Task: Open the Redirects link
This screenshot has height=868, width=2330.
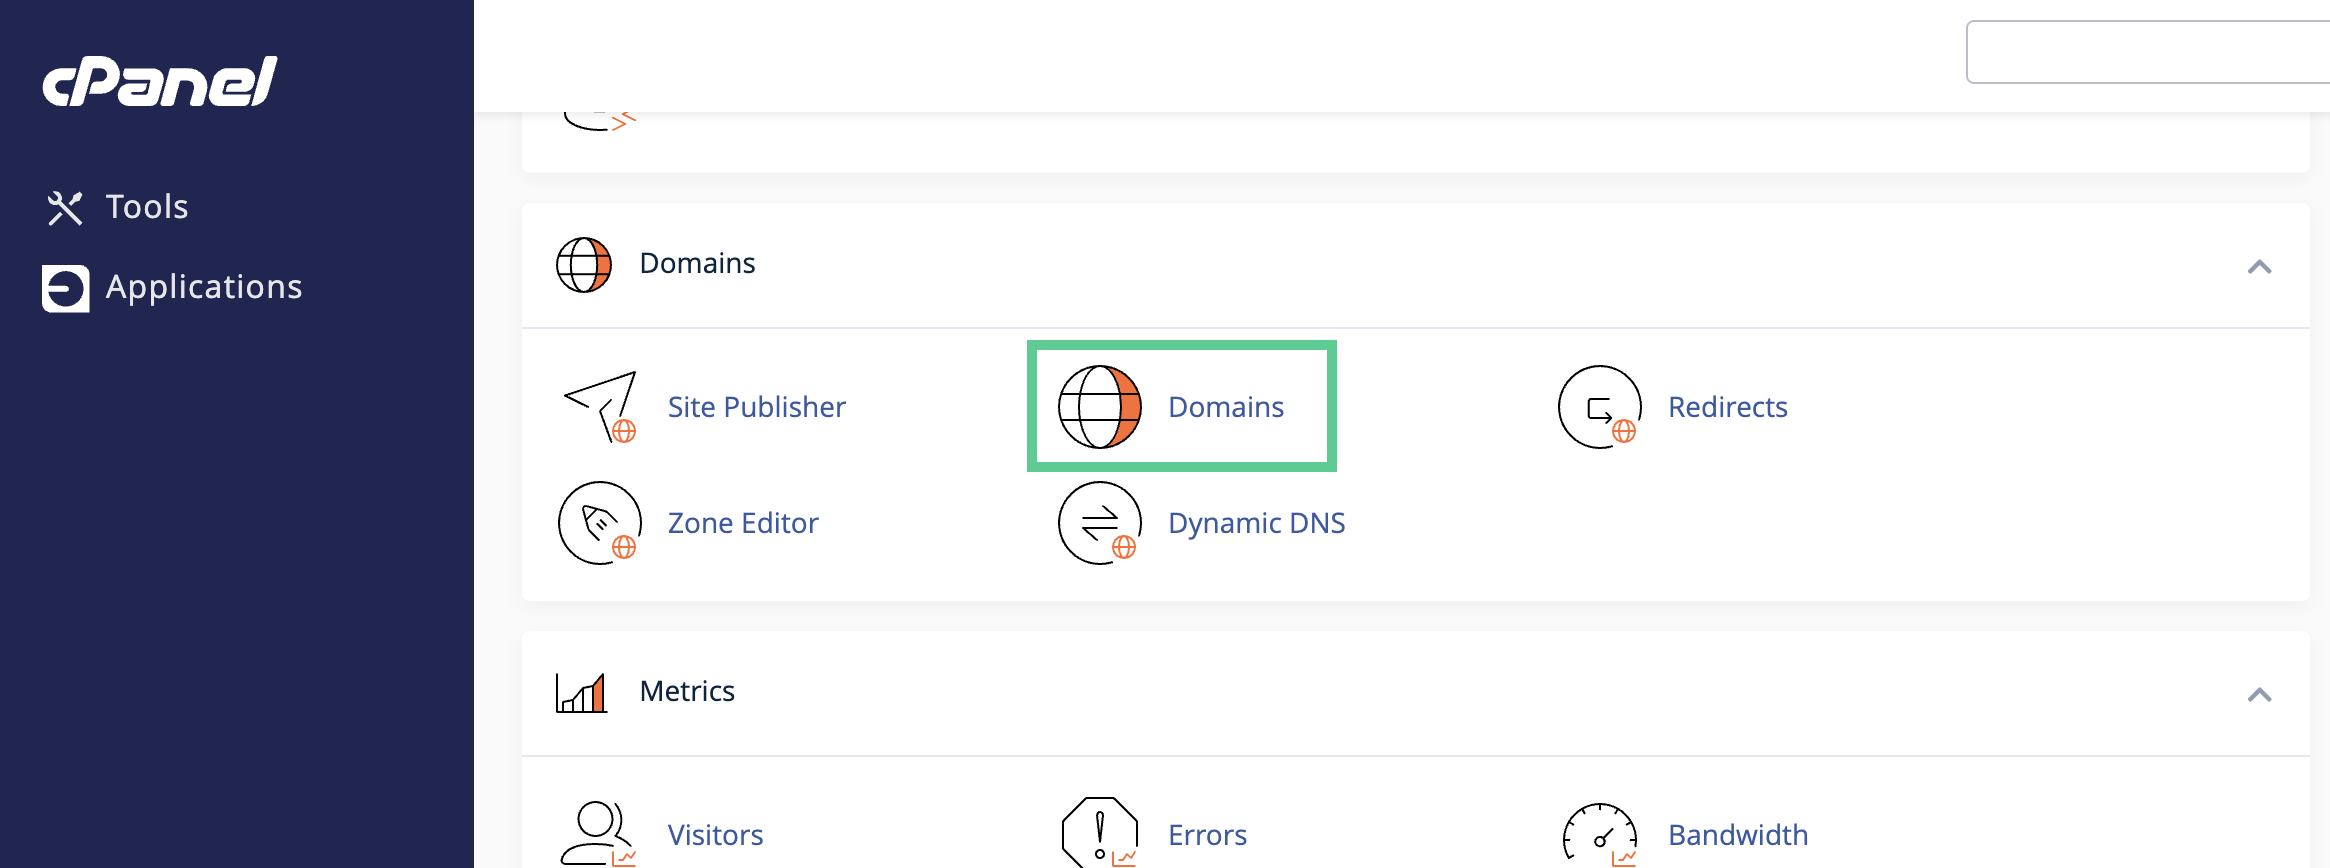Action: point(1728,407)
